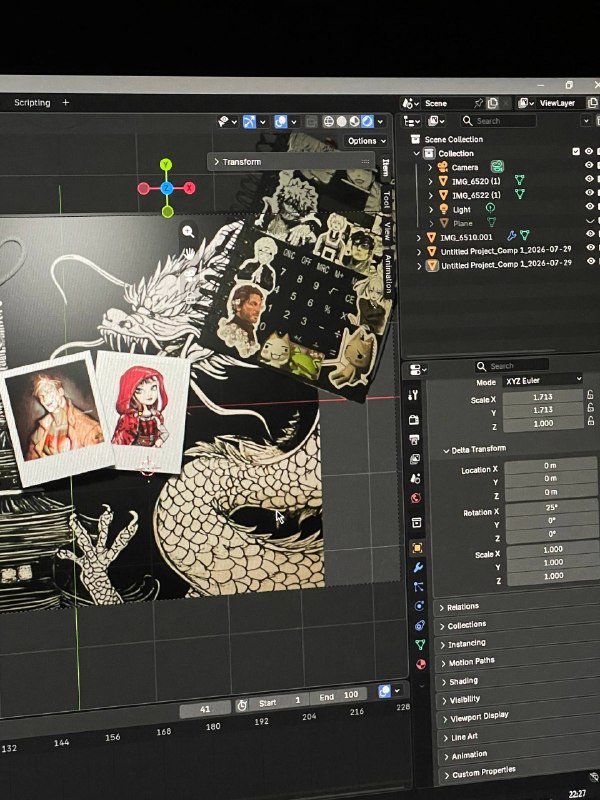Open the Material properties red sphere tab
The height and width of the screenshot is (800, 600).
[x=420, y=664]
